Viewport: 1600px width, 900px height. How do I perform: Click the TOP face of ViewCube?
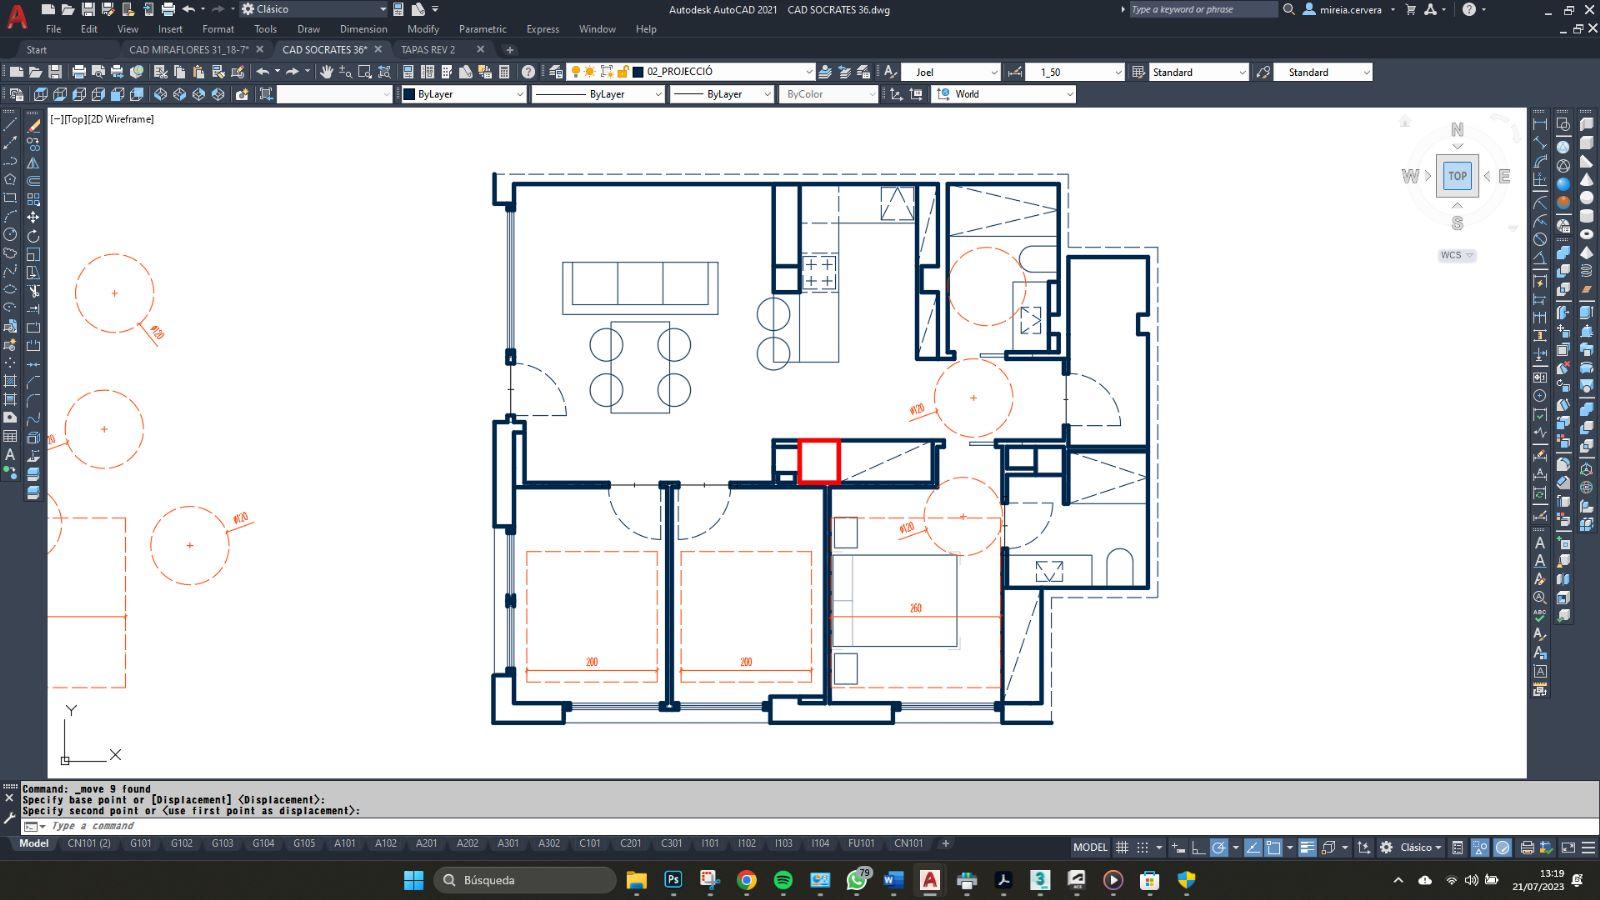[1457, 176]
